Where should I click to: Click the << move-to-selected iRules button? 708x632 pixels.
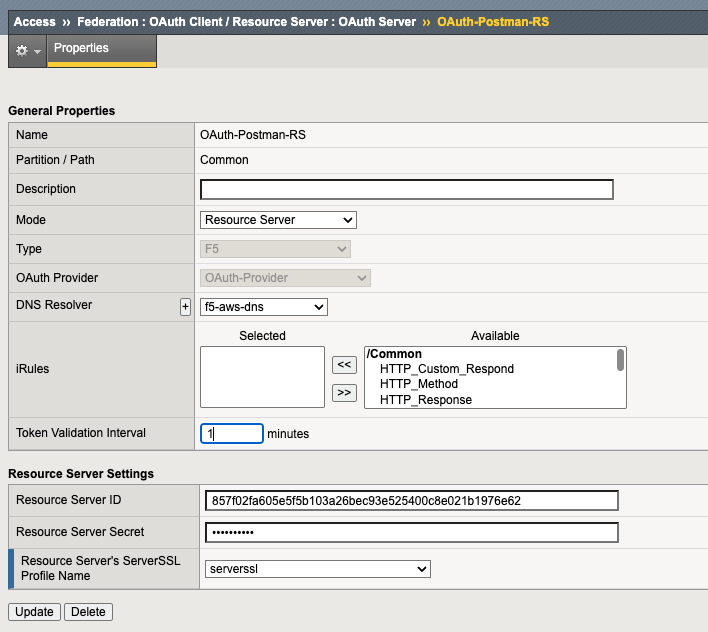pyautogui.click(x=344, y=365)
